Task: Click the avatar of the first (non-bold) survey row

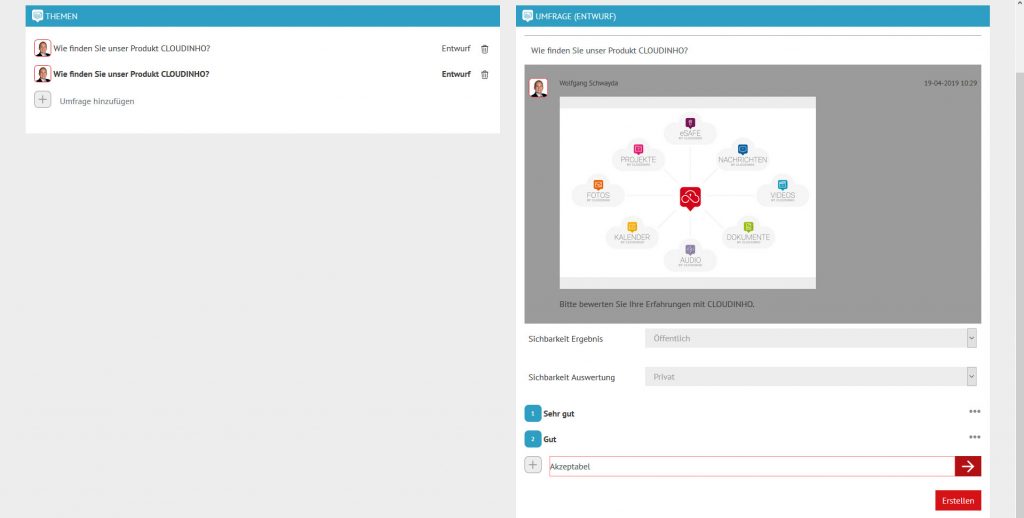Action: 42,48
